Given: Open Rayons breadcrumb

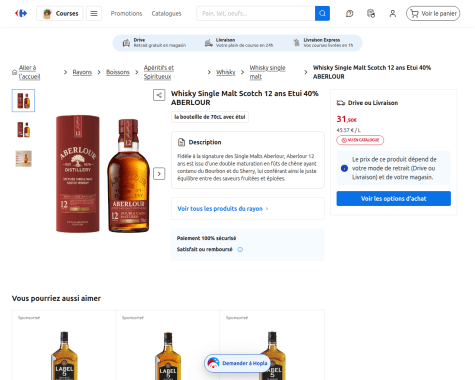Looking at the screenshot, I should pyautogui.click(x=82, y=72).
